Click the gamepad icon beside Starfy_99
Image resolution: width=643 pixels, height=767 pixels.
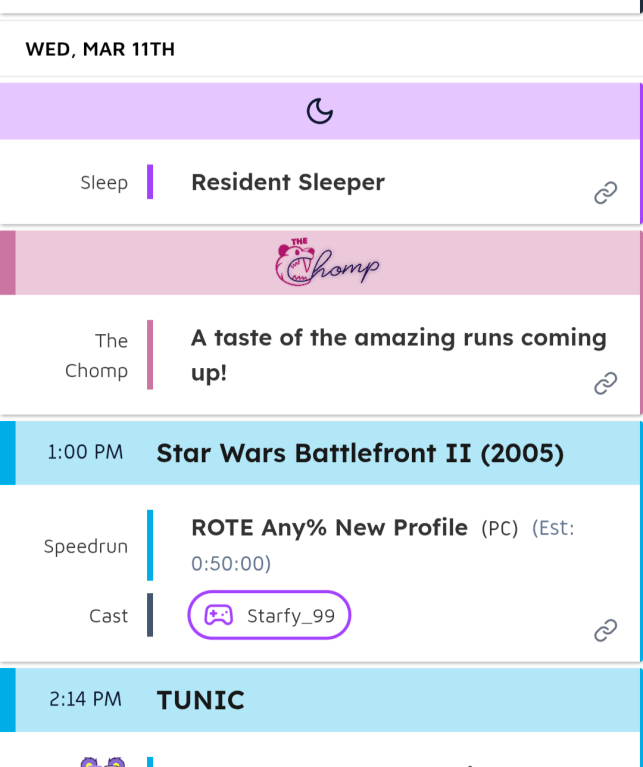[x=219, y=616]
